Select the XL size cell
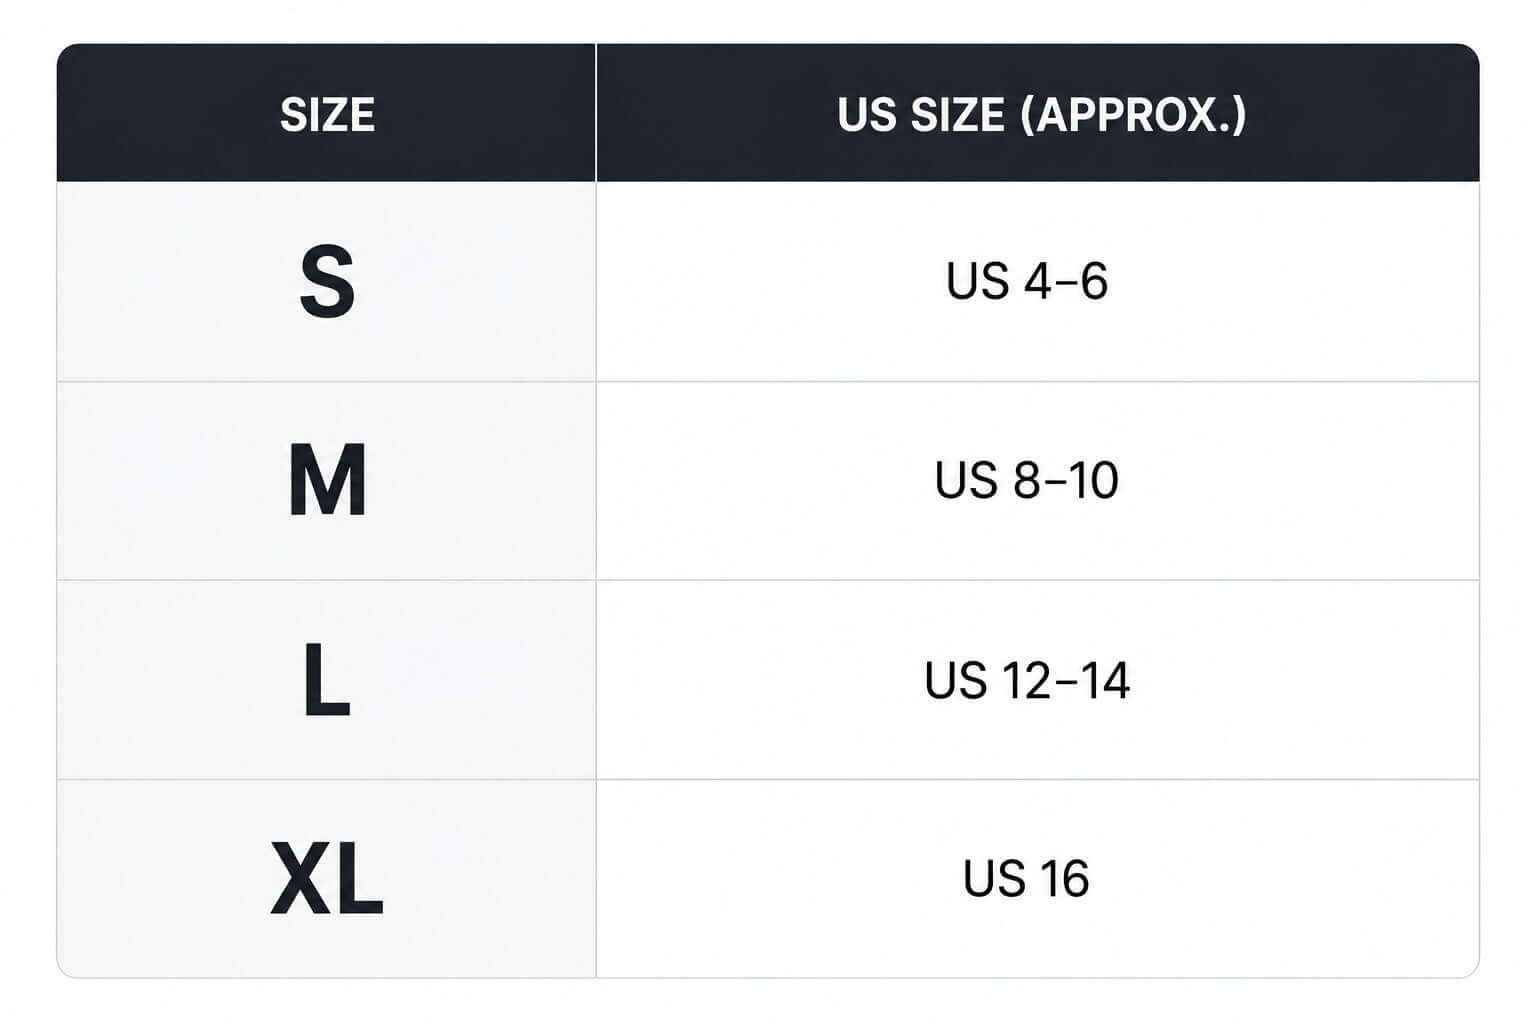 click(x=327, y=879)
